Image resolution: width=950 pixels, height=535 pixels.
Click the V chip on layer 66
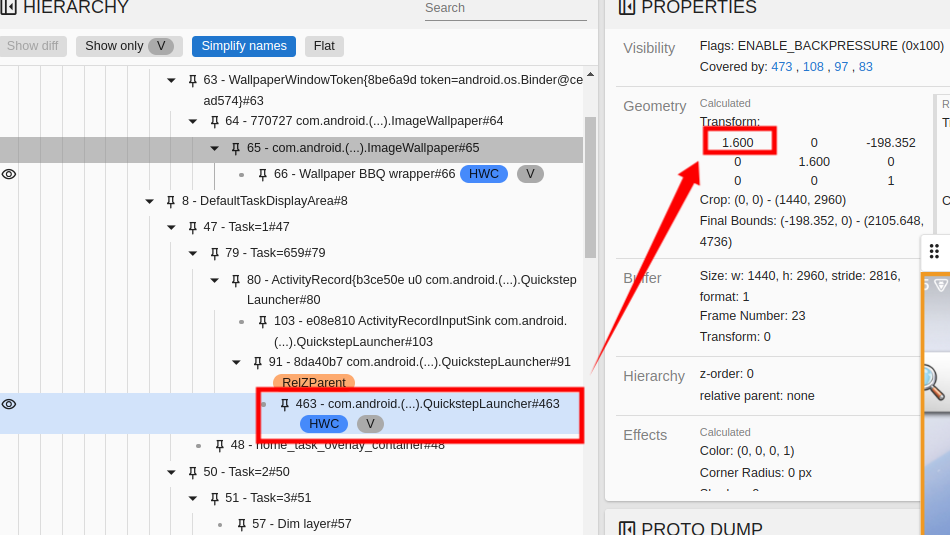[530, 174]
